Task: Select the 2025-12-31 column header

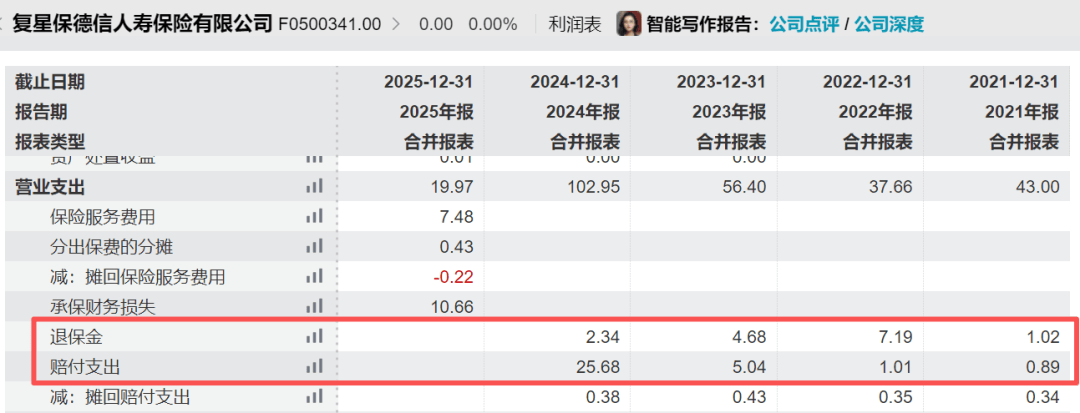Action: tap(428, 82)
